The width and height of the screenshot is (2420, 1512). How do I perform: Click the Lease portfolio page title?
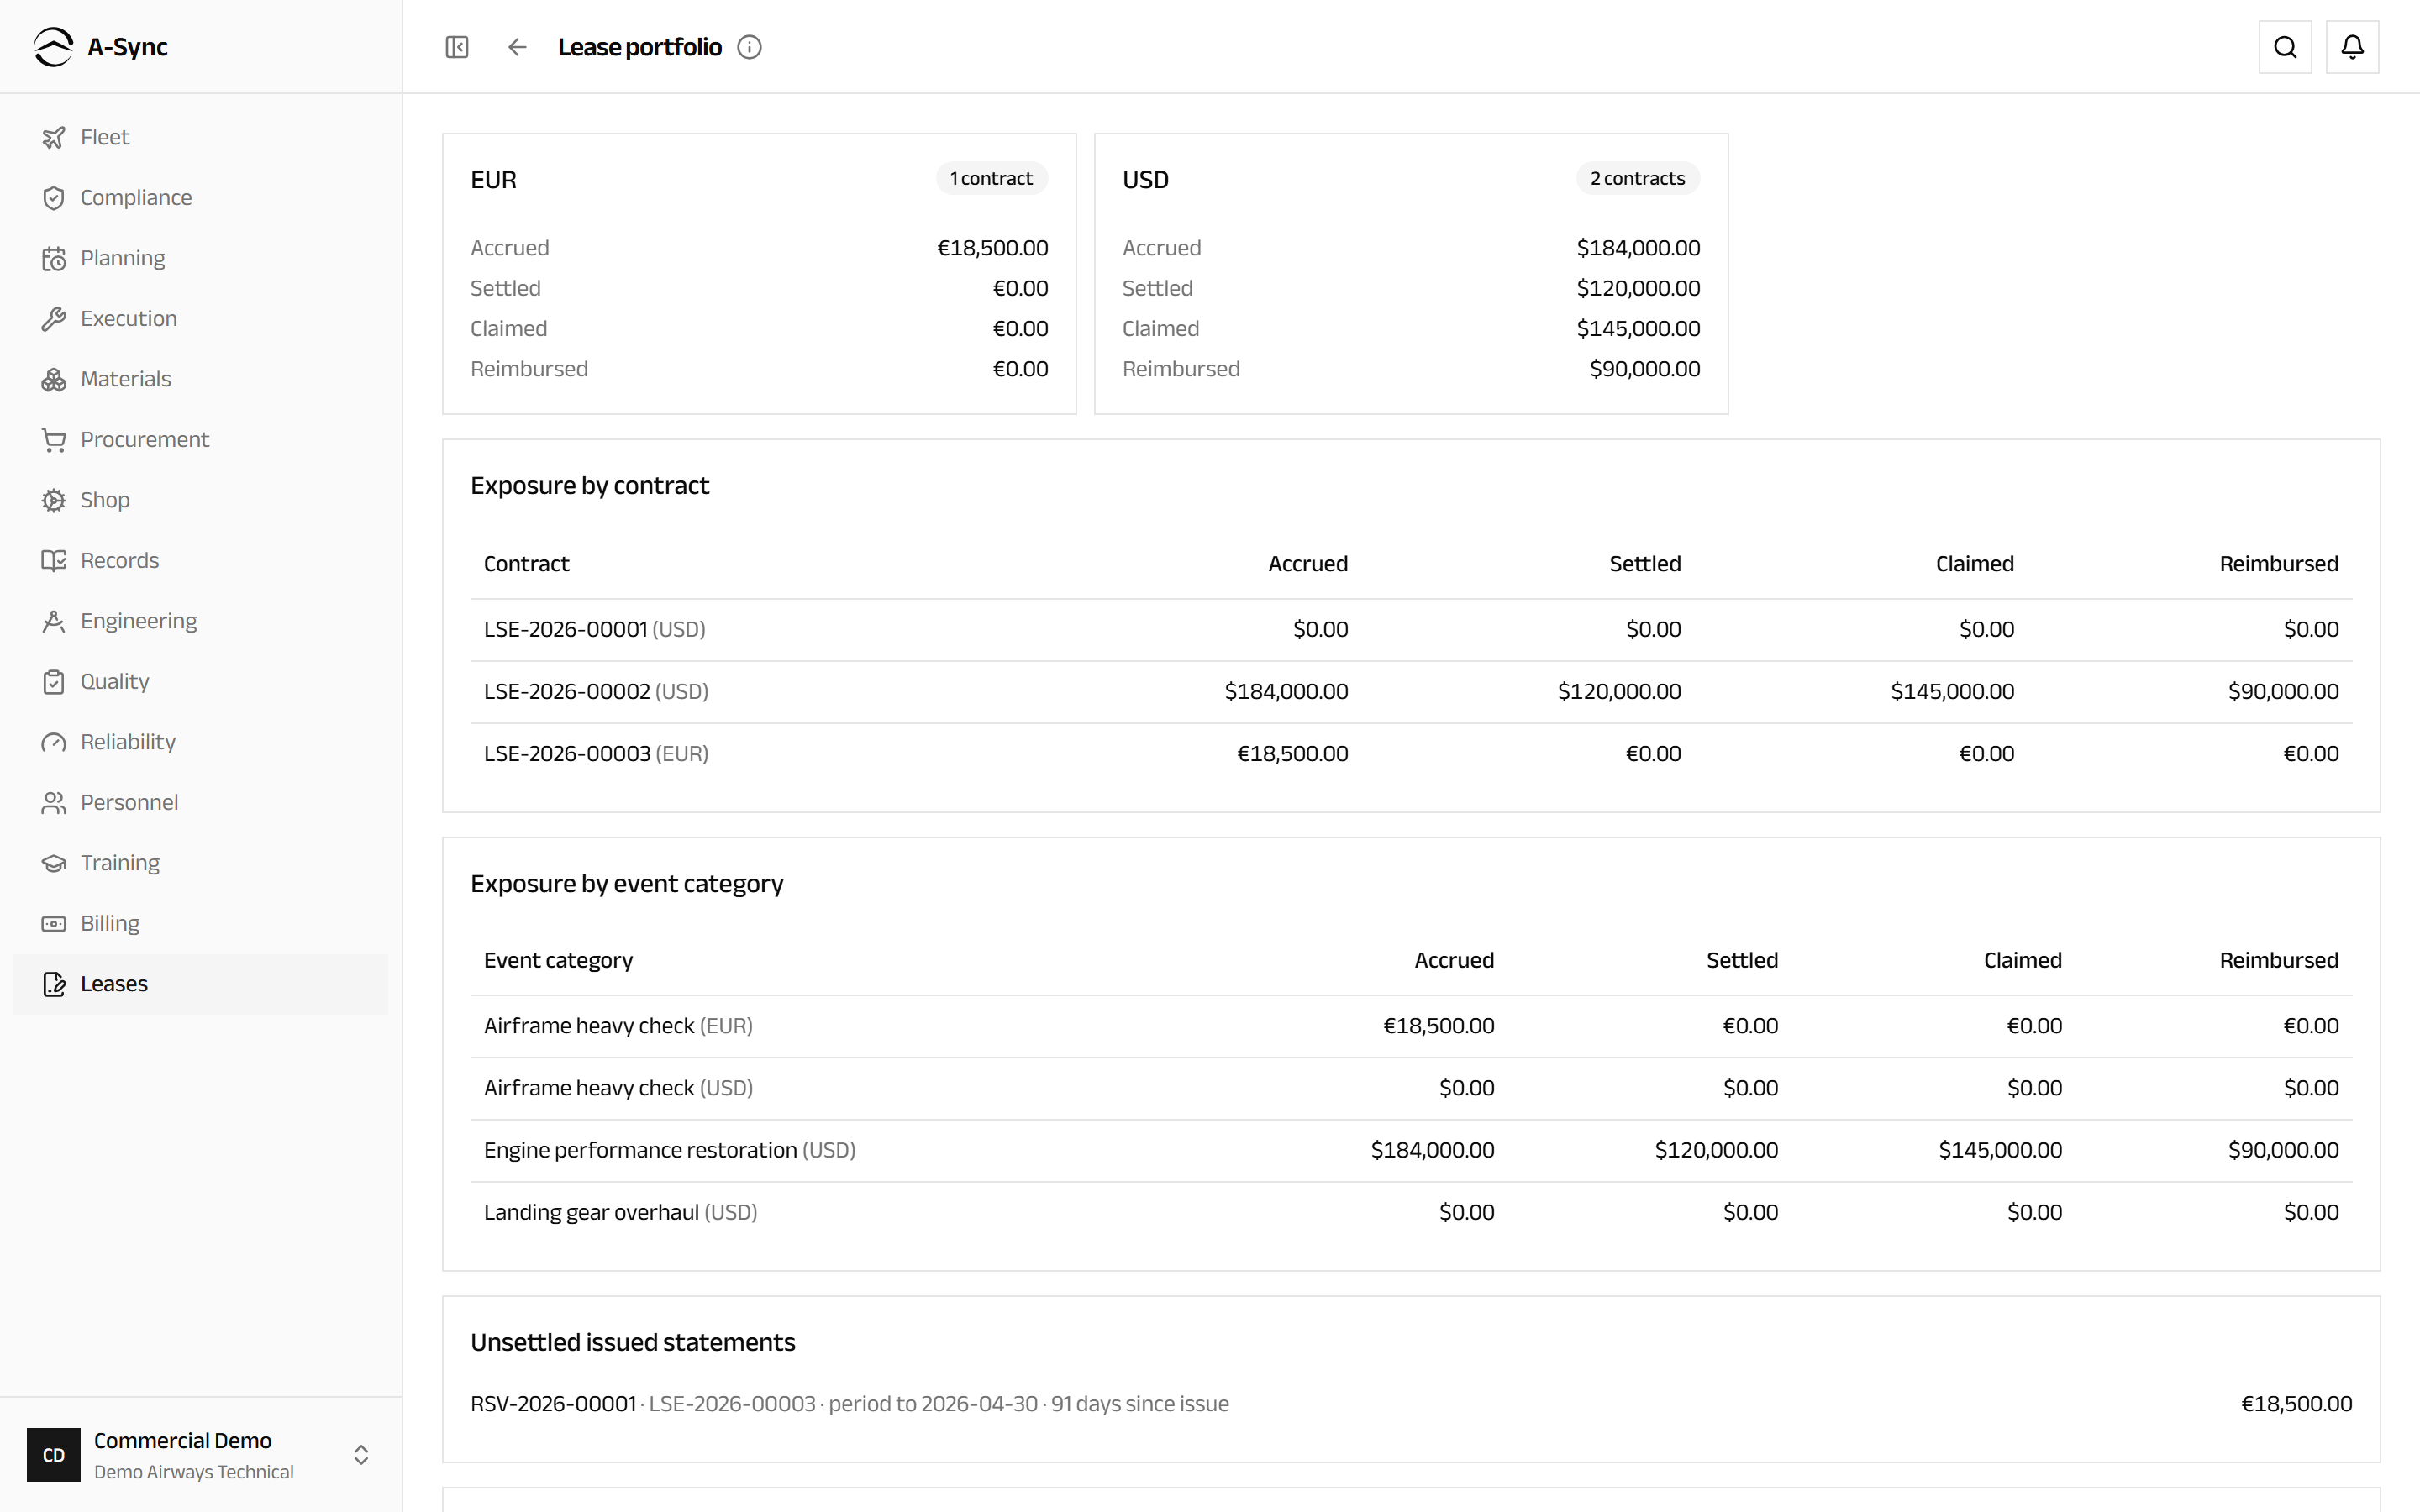coord(640,47)
